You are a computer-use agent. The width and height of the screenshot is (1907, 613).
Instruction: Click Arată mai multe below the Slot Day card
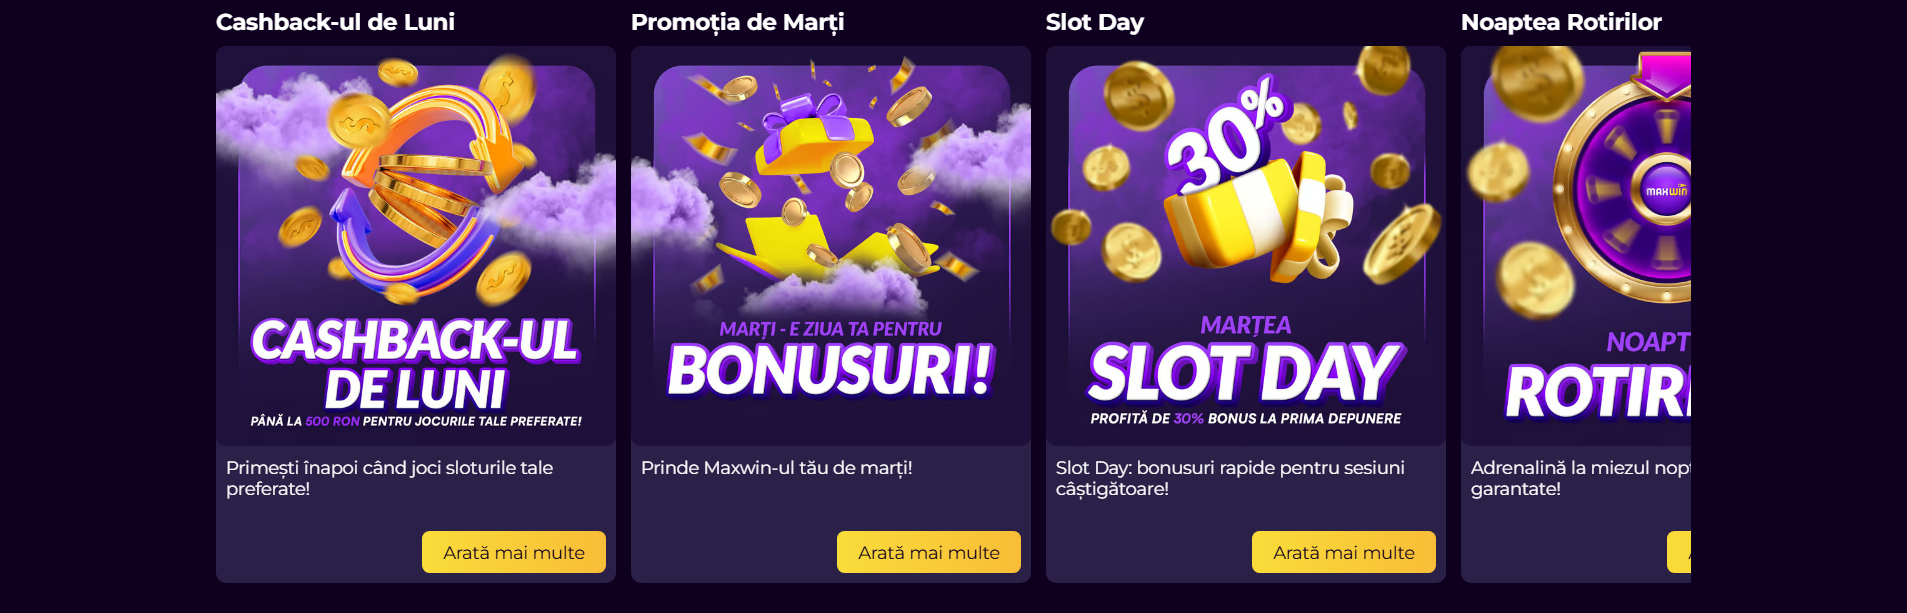coord(1343,551)
